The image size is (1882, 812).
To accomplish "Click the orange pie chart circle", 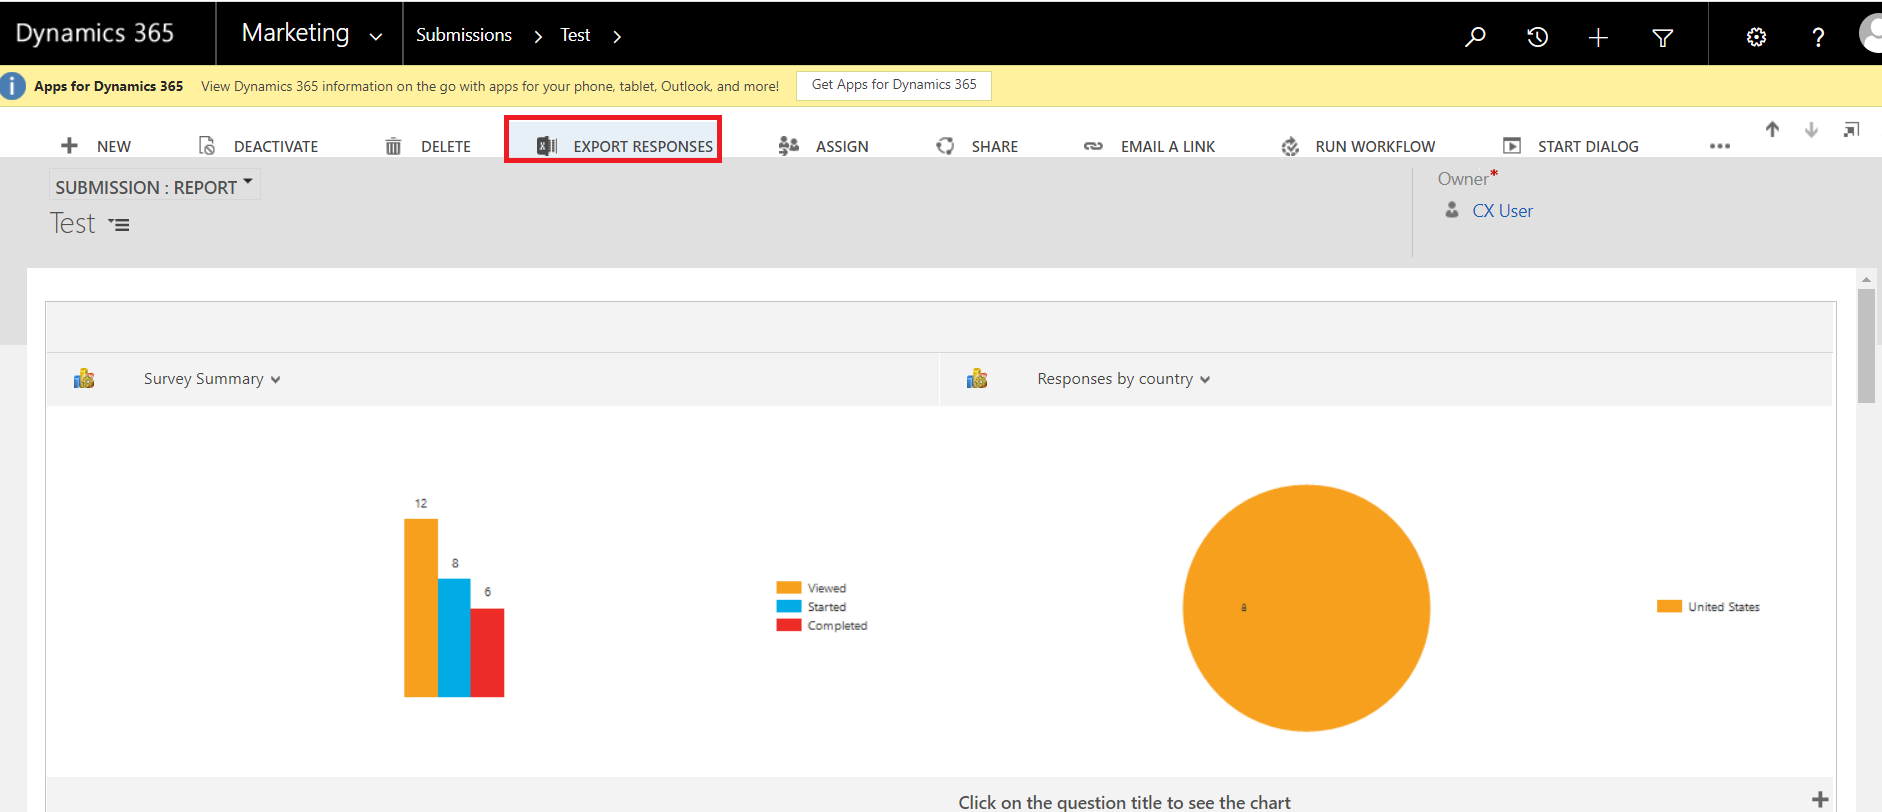I will 1306,608.
